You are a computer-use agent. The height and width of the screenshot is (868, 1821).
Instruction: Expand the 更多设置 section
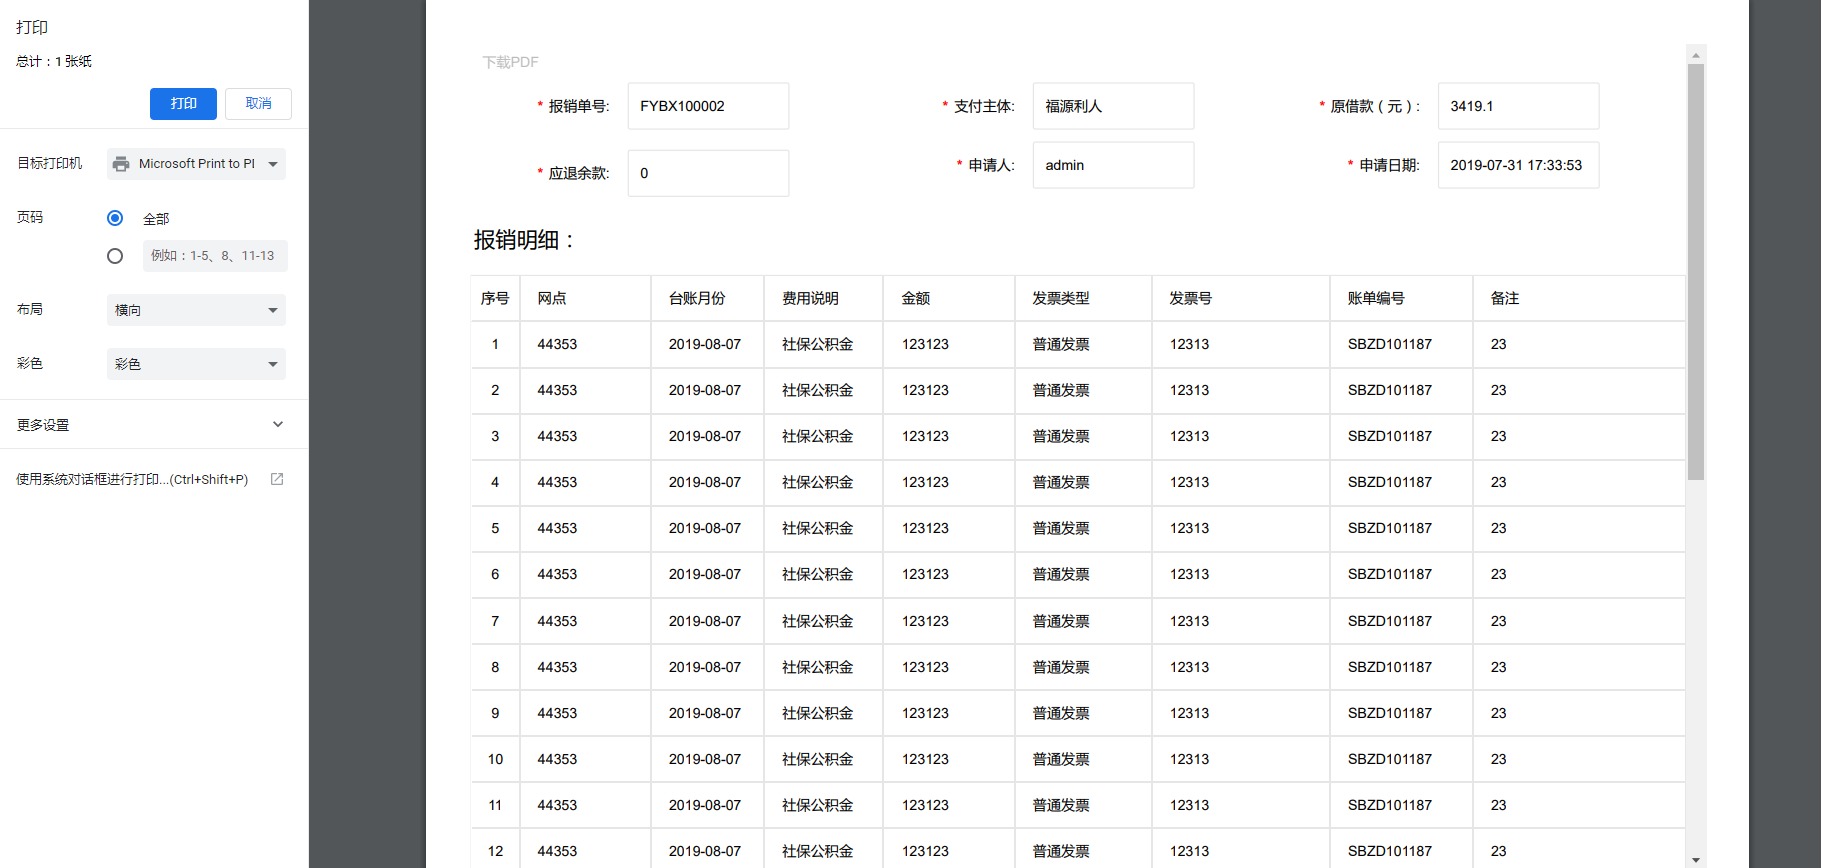[154, 425]
